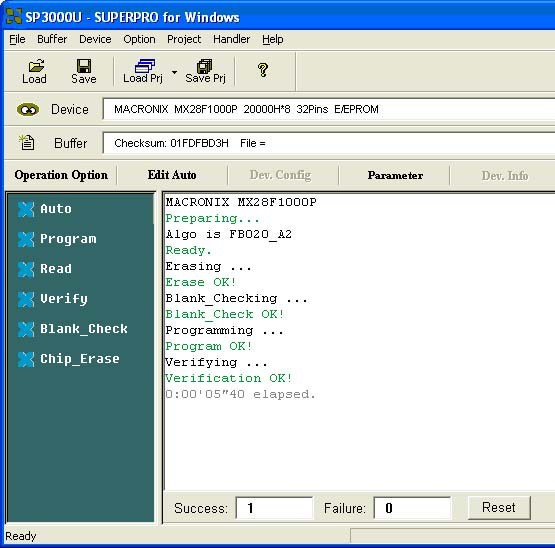Click the Buffer document icon

point(27,143)
